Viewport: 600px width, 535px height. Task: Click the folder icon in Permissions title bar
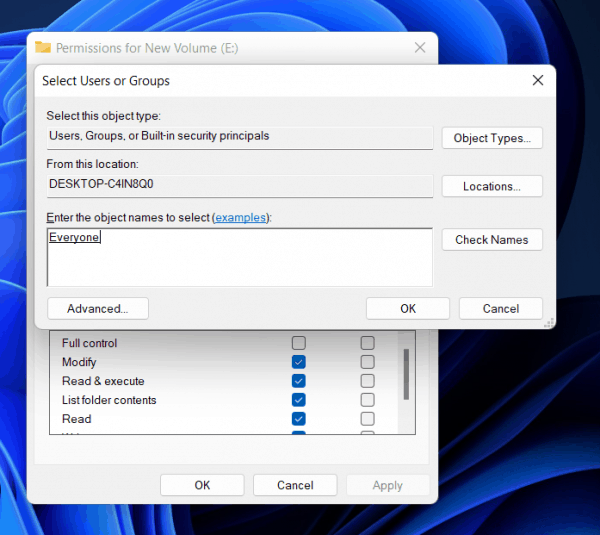(43, 47)
